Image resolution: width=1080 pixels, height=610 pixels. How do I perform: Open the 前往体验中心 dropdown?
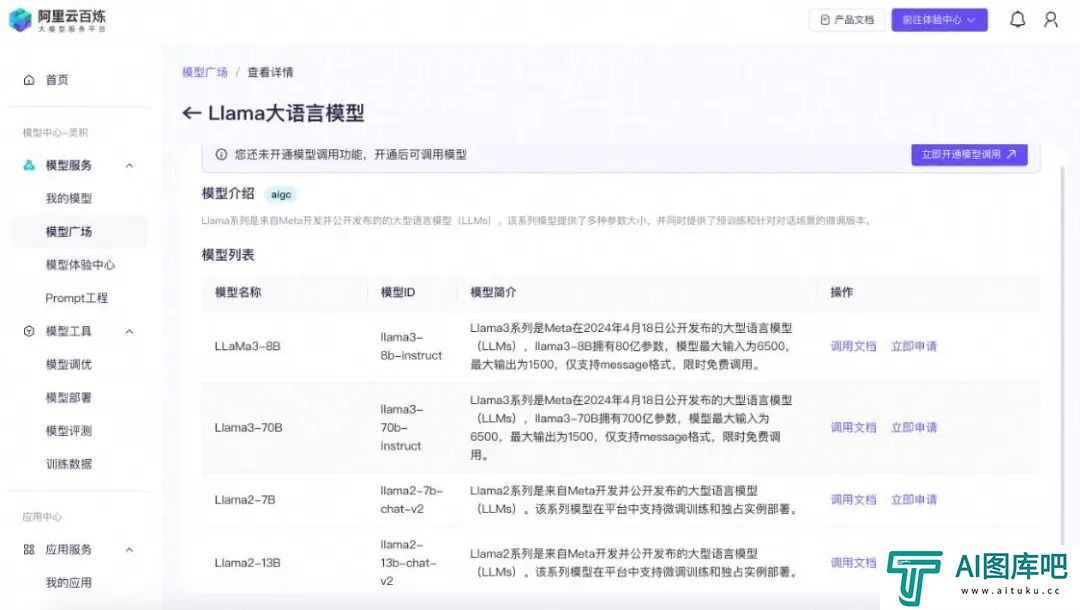[x=939, y=19]
